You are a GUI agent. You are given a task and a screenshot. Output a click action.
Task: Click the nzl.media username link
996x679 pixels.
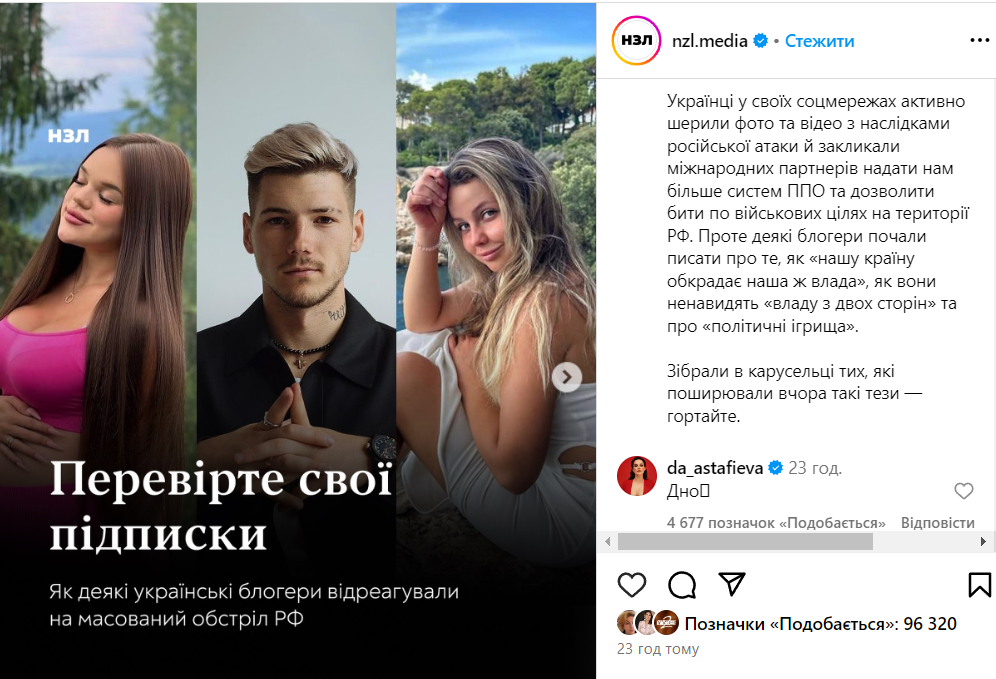710,41
